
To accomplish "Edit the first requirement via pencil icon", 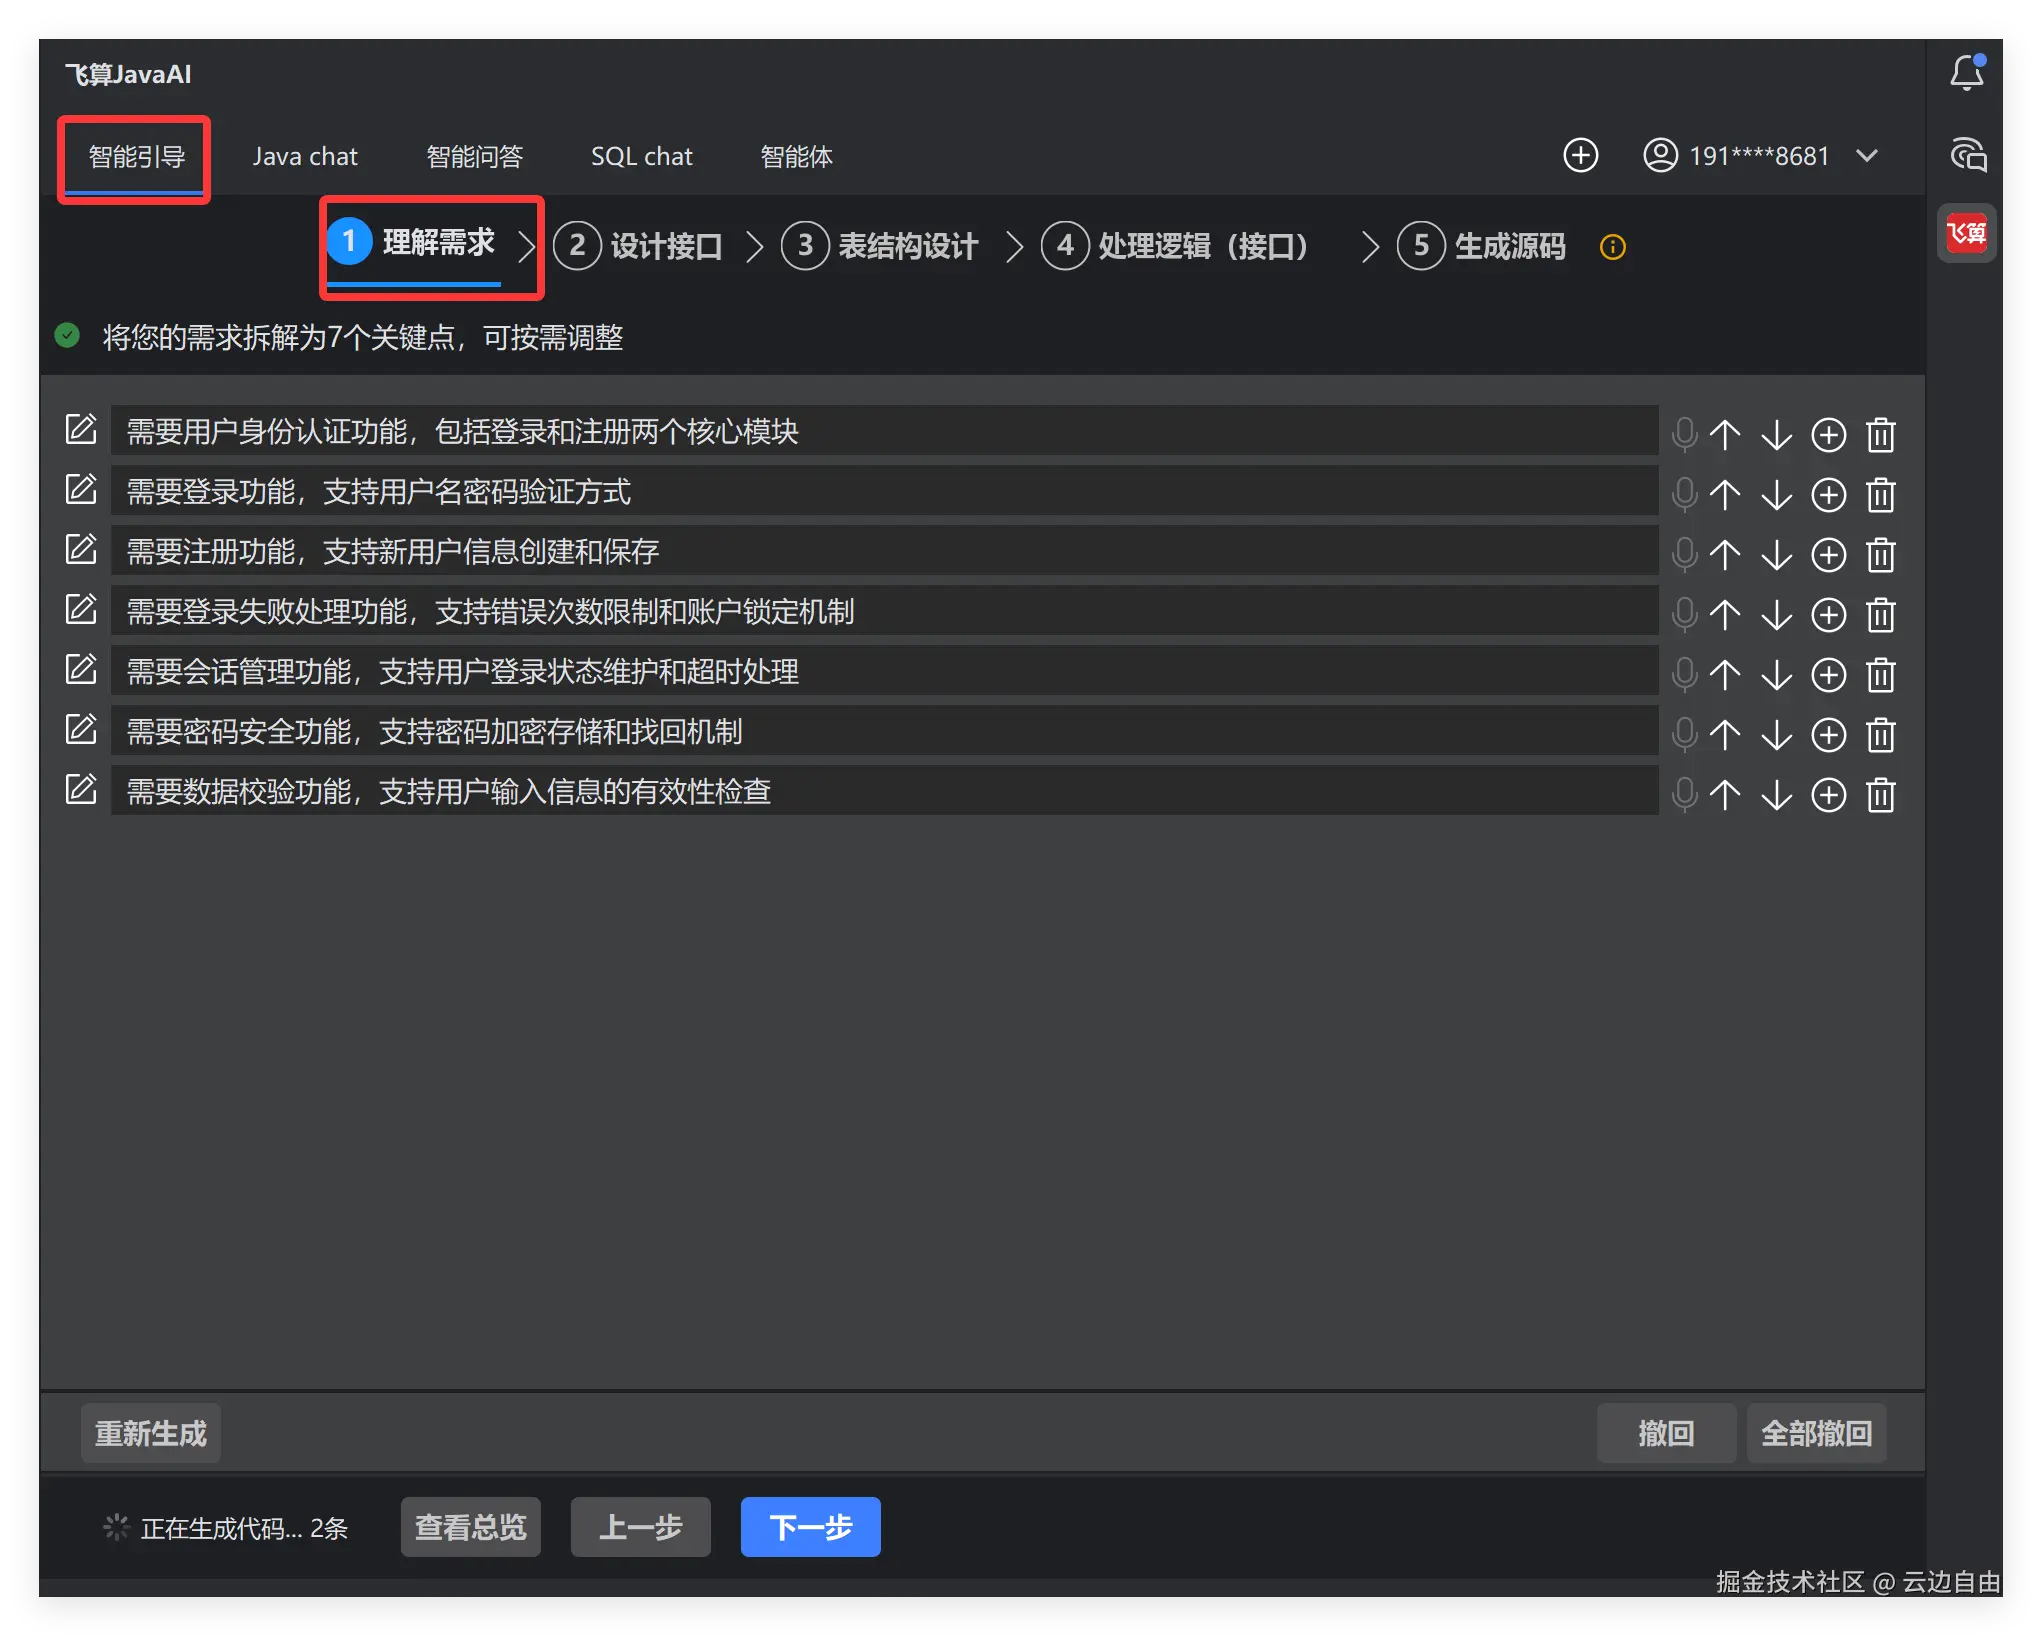I will [x=81, y=431].
